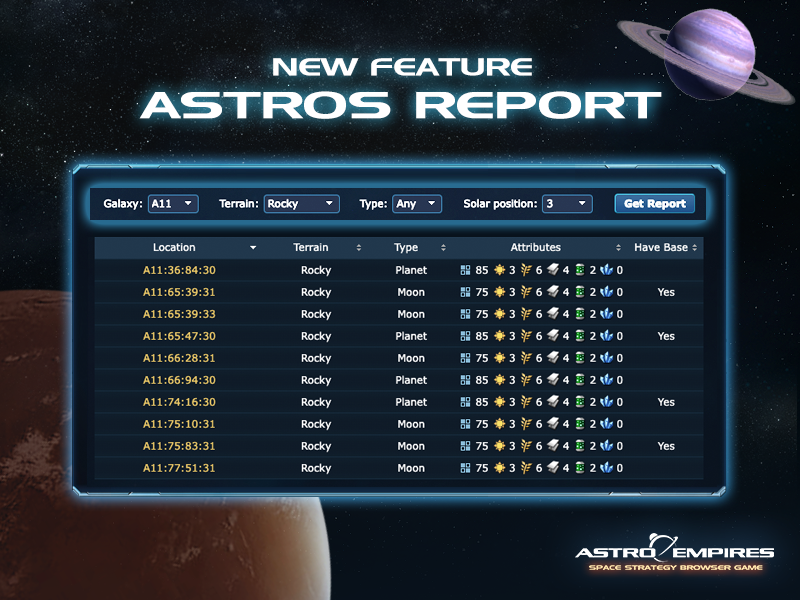Open location link A11:65:39:33
The width and height of the screenshot is (800, 600).
[x=179, y=314]
